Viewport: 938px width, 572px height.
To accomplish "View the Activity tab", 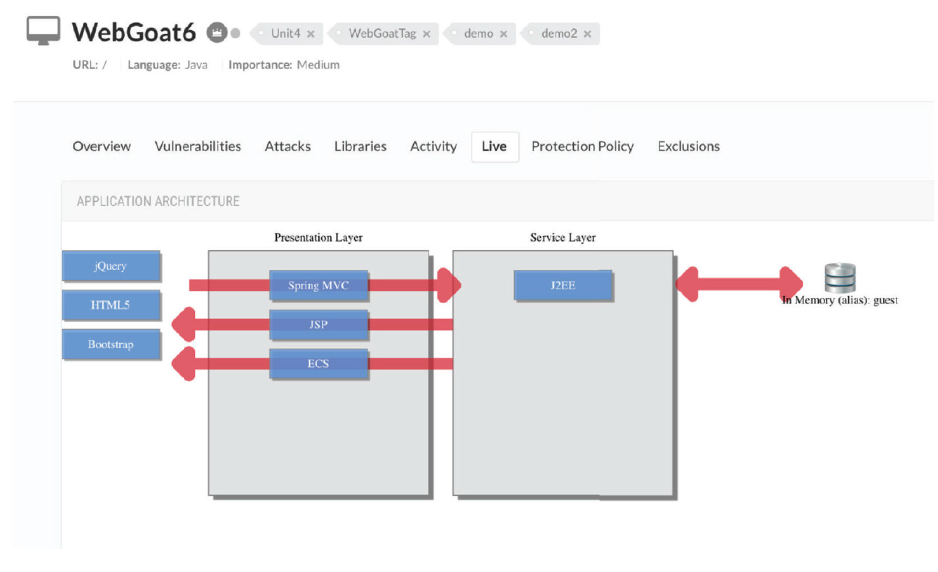I will 433,146.
